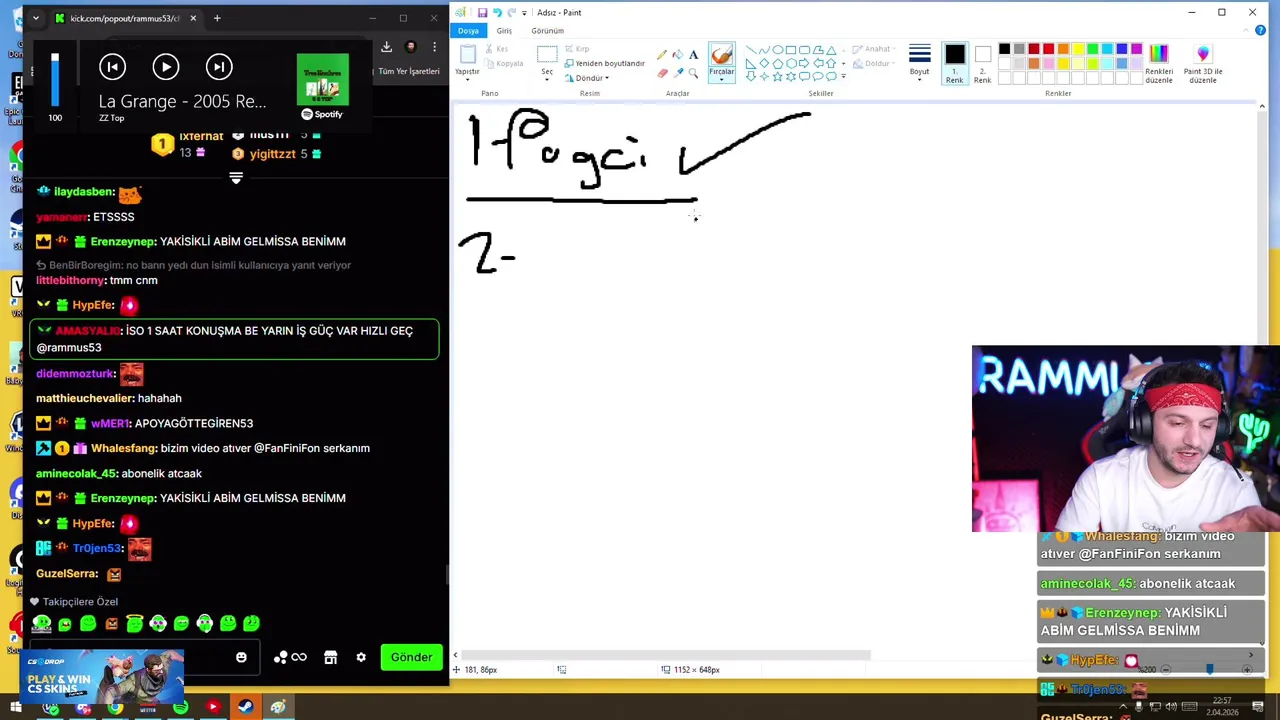Expand the Şekiller shapes gallery arrow
The height and width of the screenshot is (720, 1280).
point(843,77)
